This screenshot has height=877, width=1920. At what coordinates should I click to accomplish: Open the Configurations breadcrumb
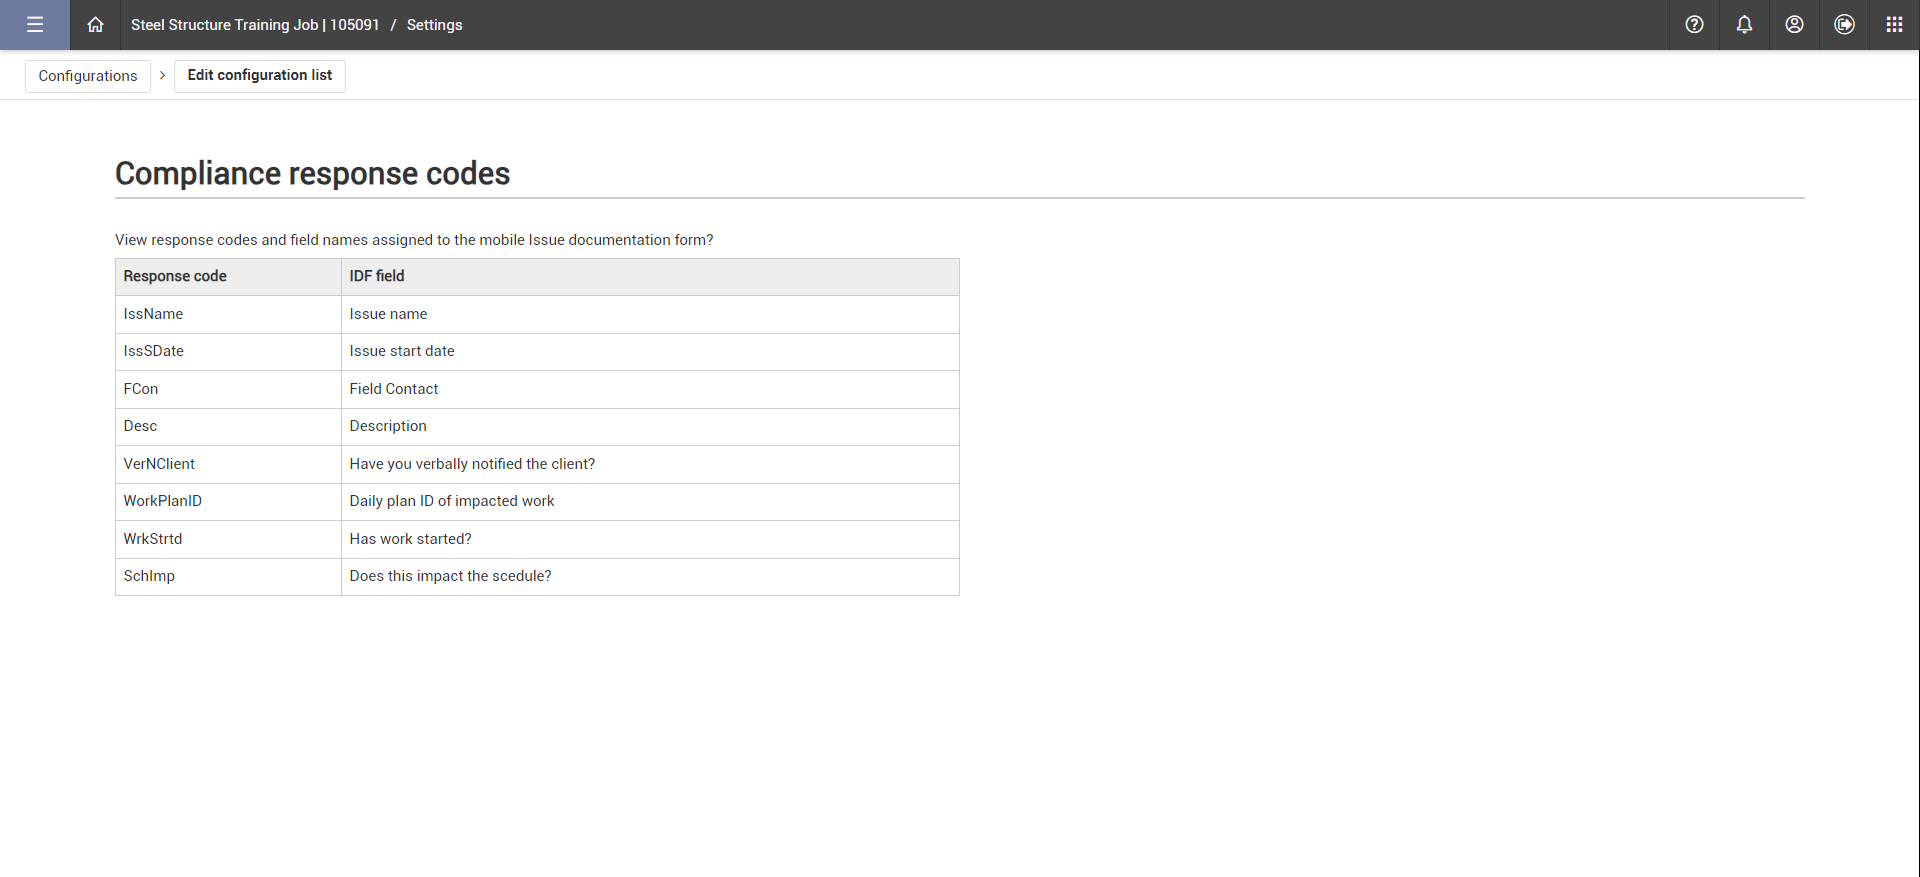[x=88, y=76]
